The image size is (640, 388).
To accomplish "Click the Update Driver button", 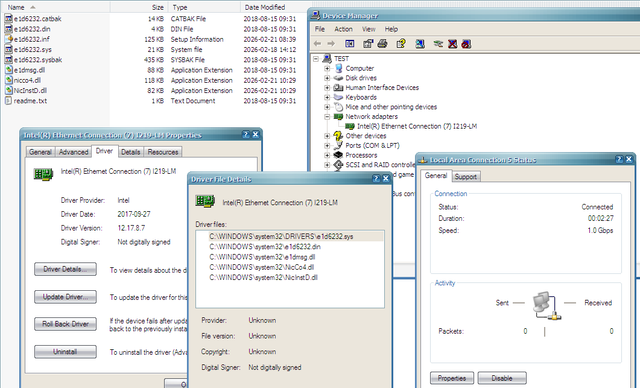I will [x=65, y=297].
